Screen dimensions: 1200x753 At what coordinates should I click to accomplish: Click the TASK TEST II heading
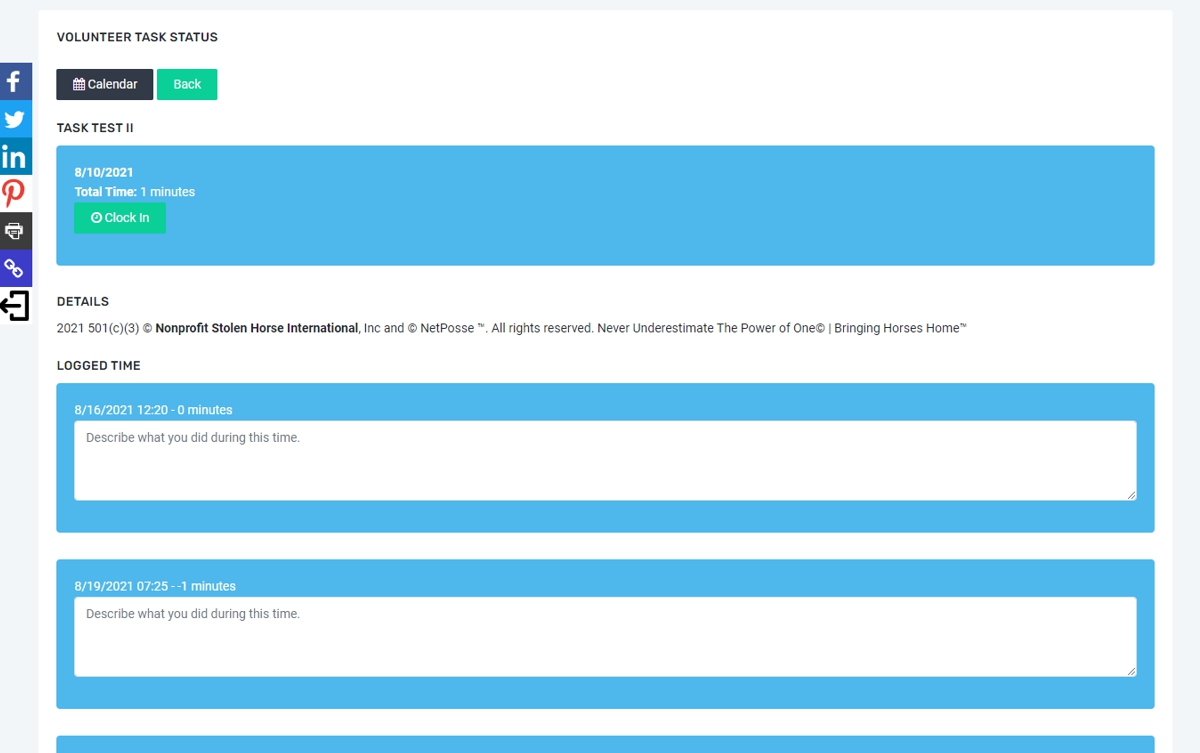[x=95, y=128]
